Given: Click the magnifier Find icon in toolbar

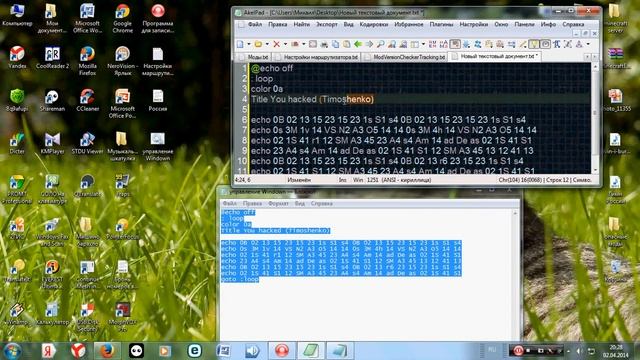Looking at the screenshot, I should click(x=380, y=44).
